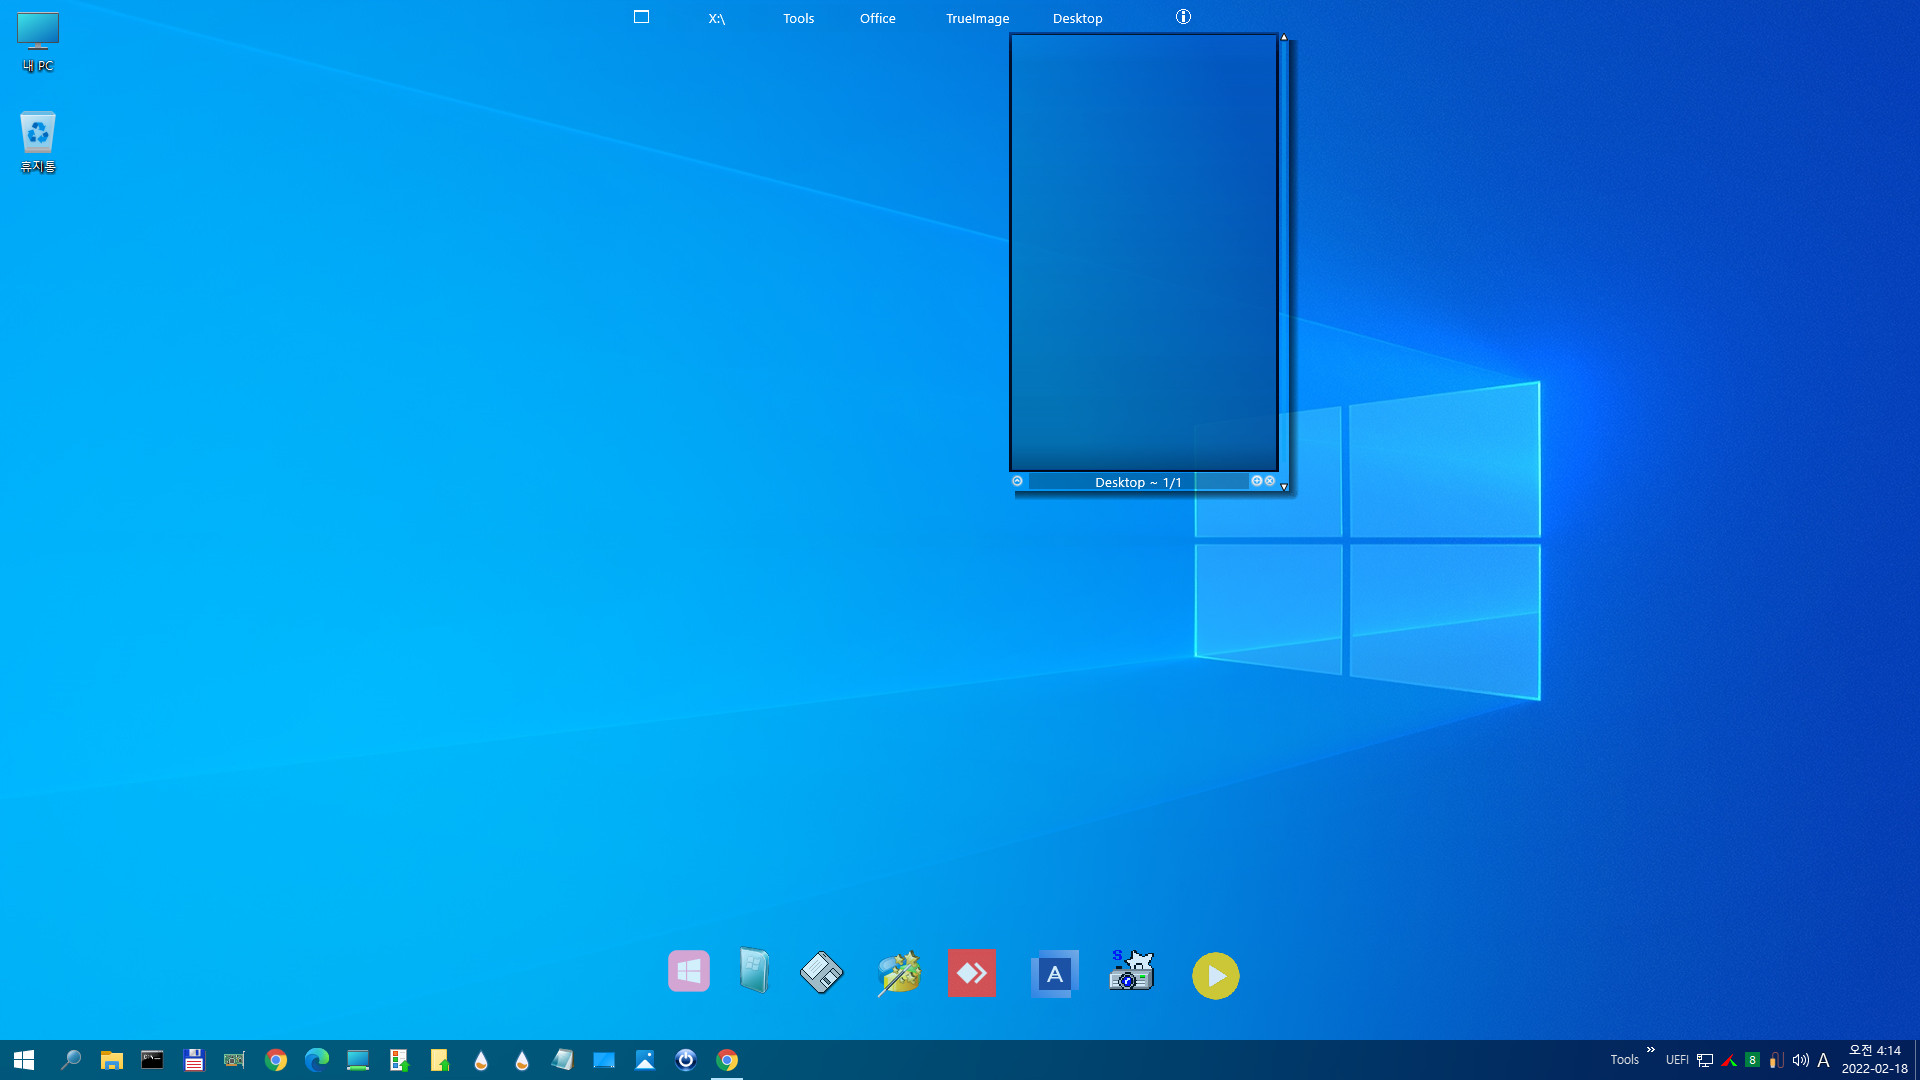Click the network card taskbar icon
Image resolution: width=1920 pixels, height=1080 pixels.
pos(234,1060)
